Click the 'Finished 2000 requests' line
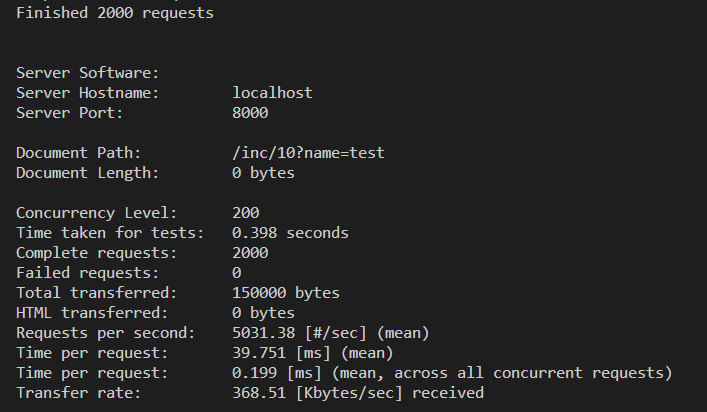707x412 pixels. pyautogui.click(x=115, y=13)
